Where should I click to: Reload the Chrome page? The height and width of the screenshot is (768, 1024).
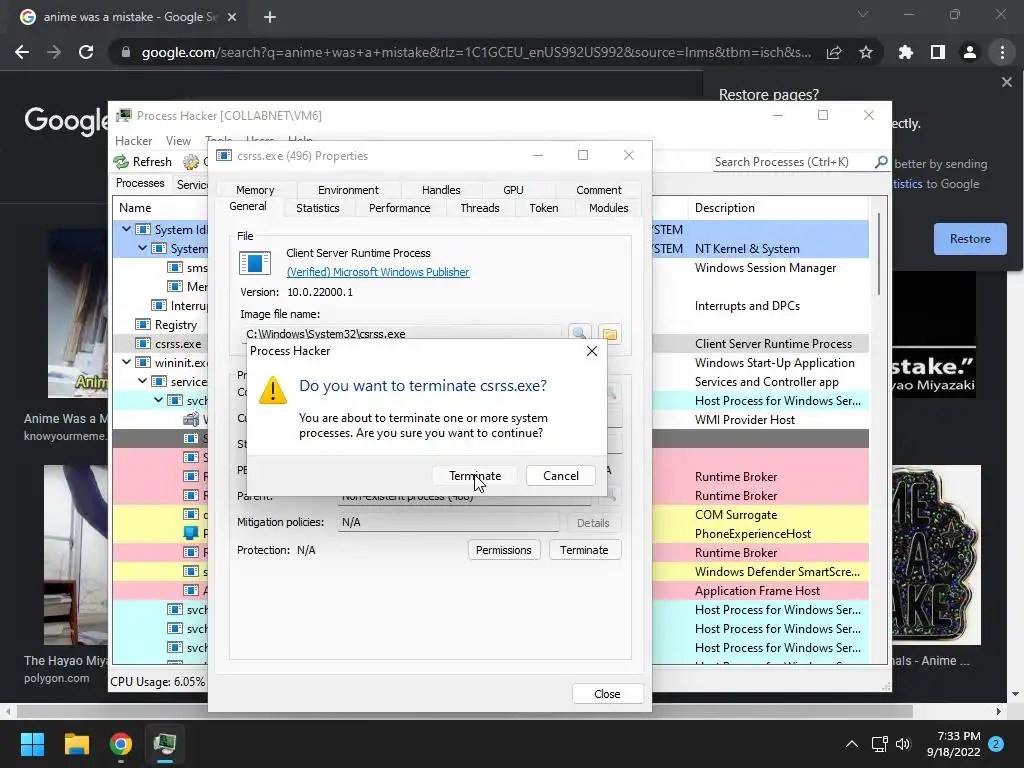[x=86, y=52]
